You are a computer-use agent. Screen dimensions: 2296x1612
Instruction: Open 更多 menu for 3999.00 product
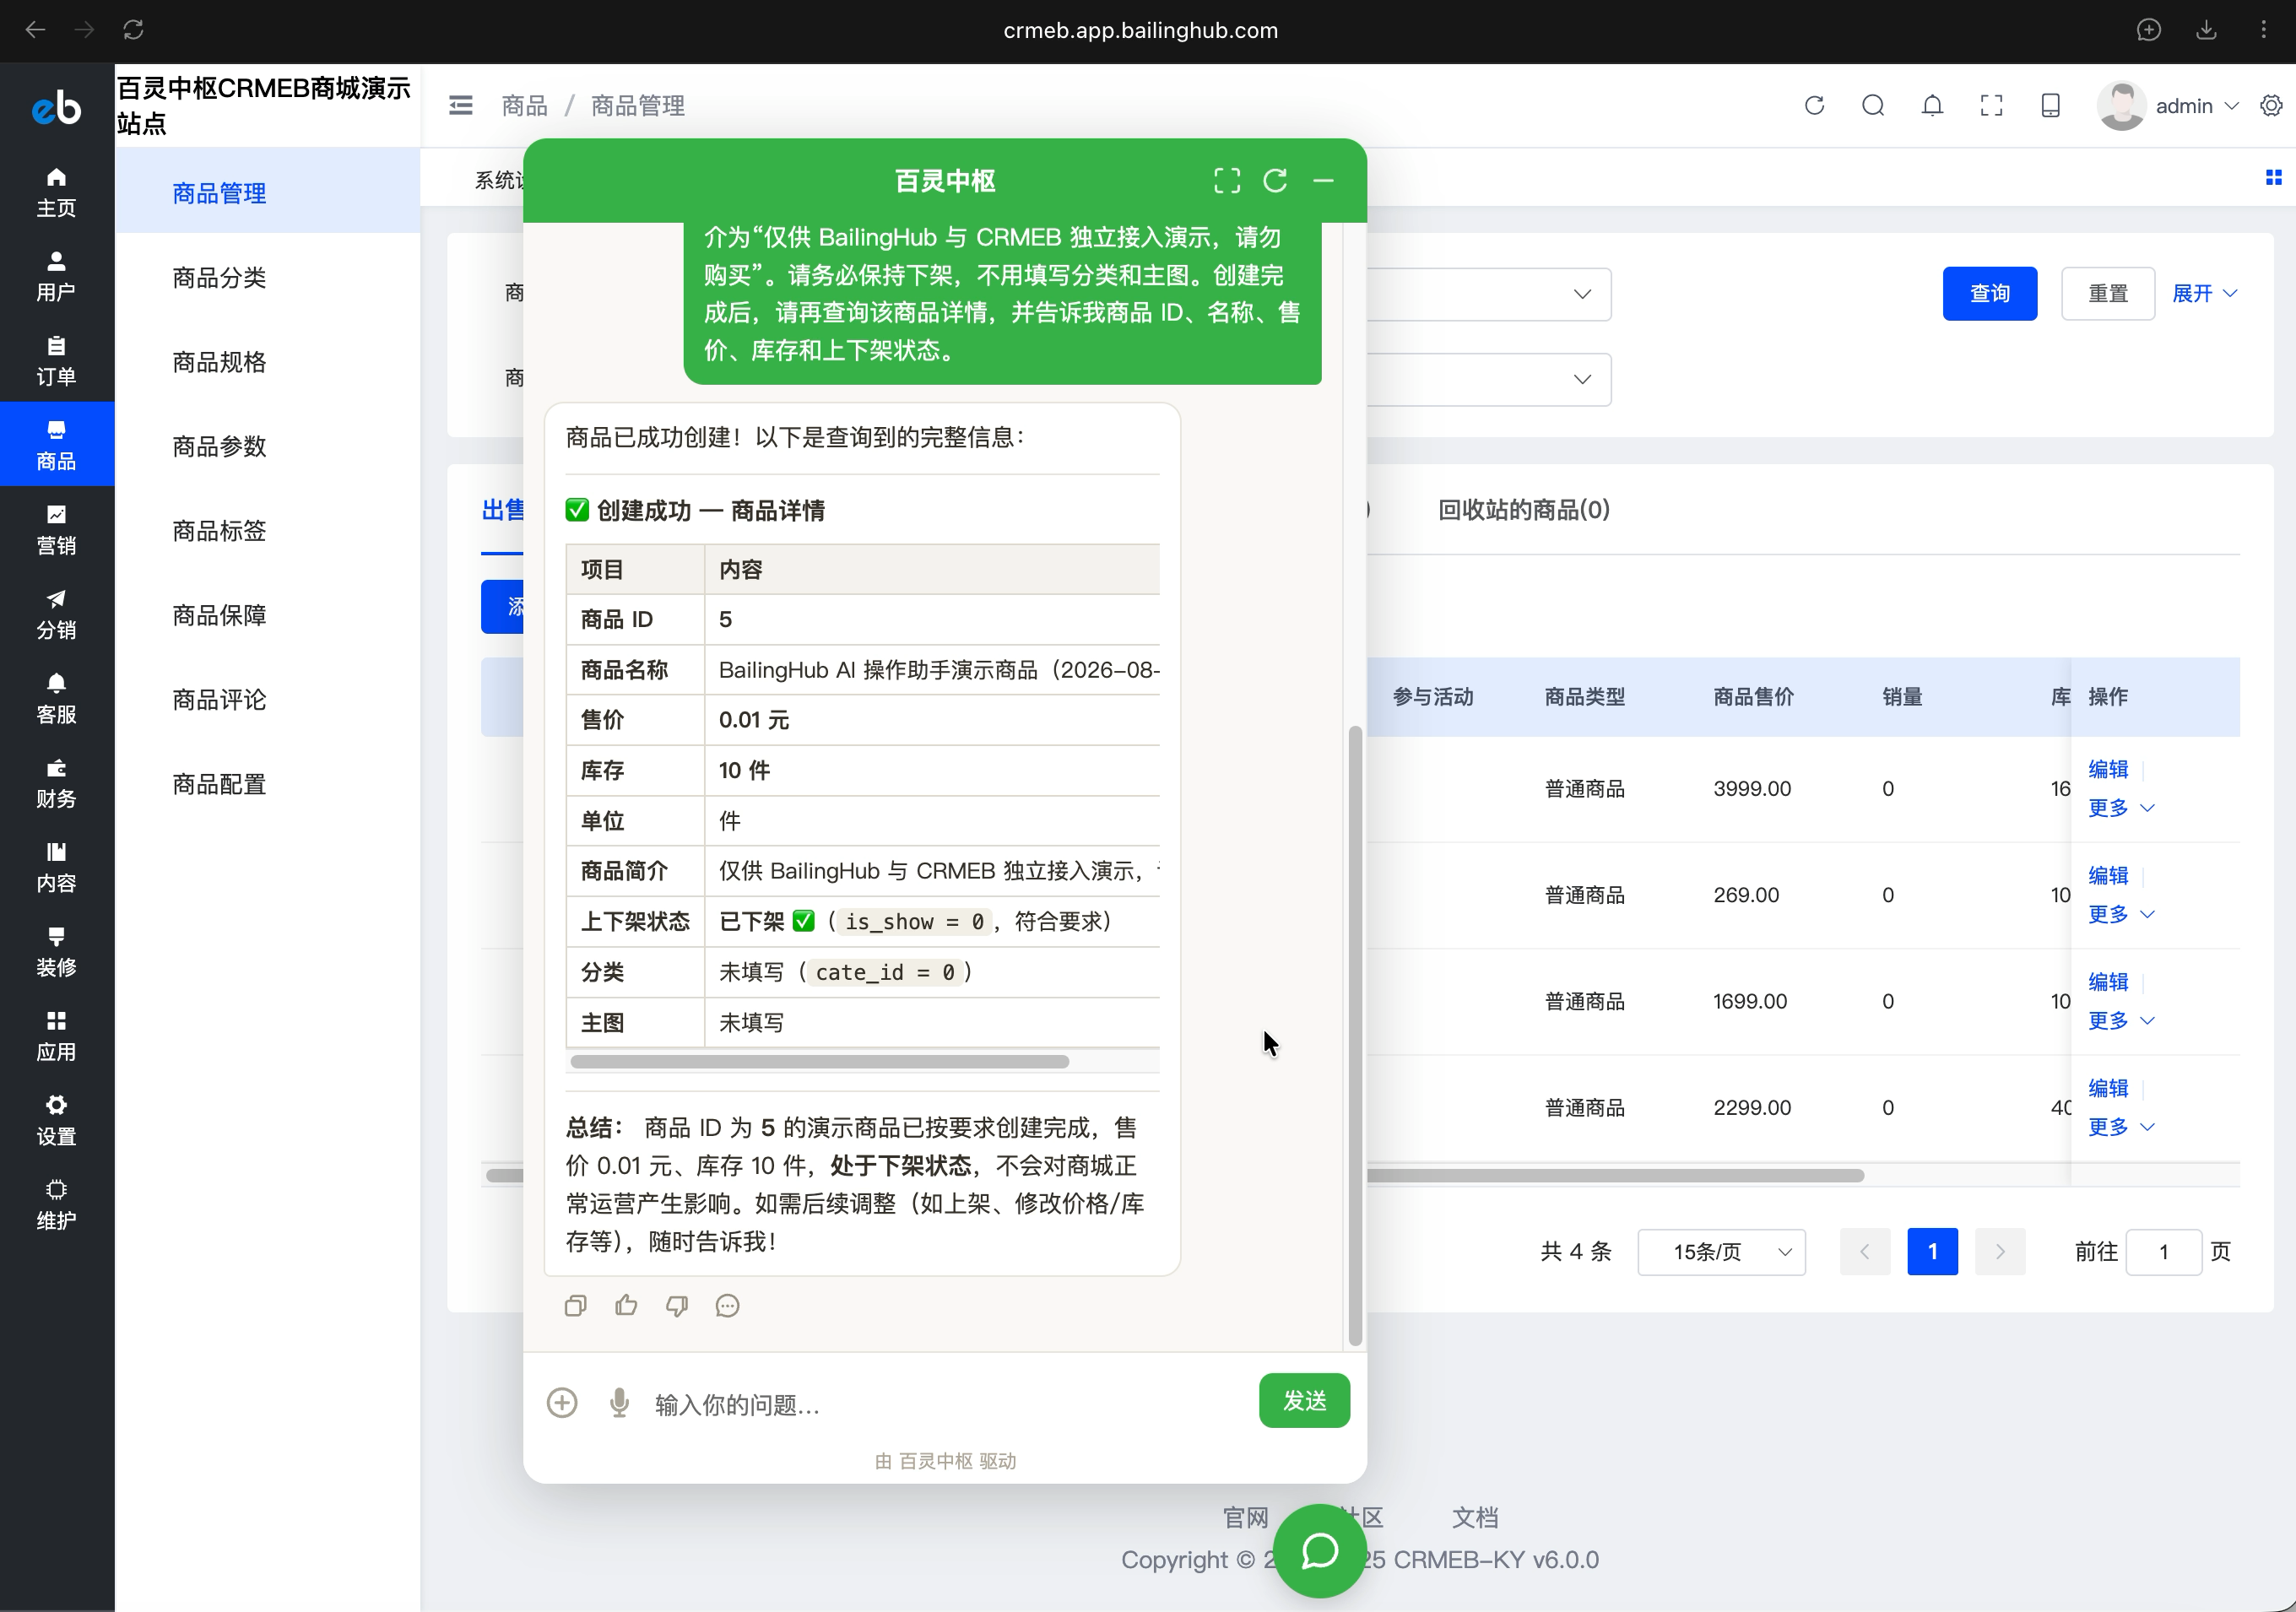click(x=2120, y=808)
